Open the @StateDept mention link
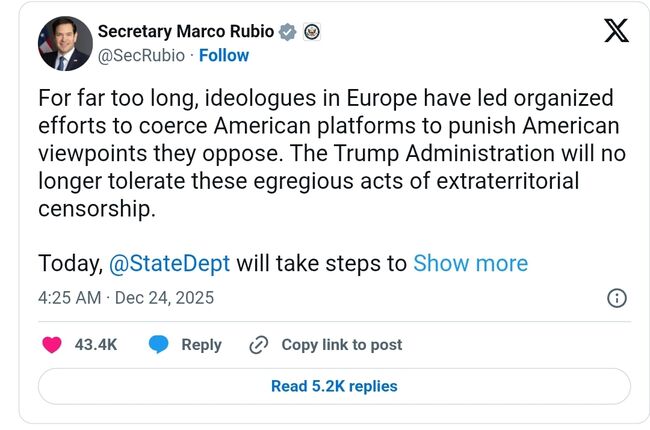This screenshot has width=650, height=430. tap(168, 263)
